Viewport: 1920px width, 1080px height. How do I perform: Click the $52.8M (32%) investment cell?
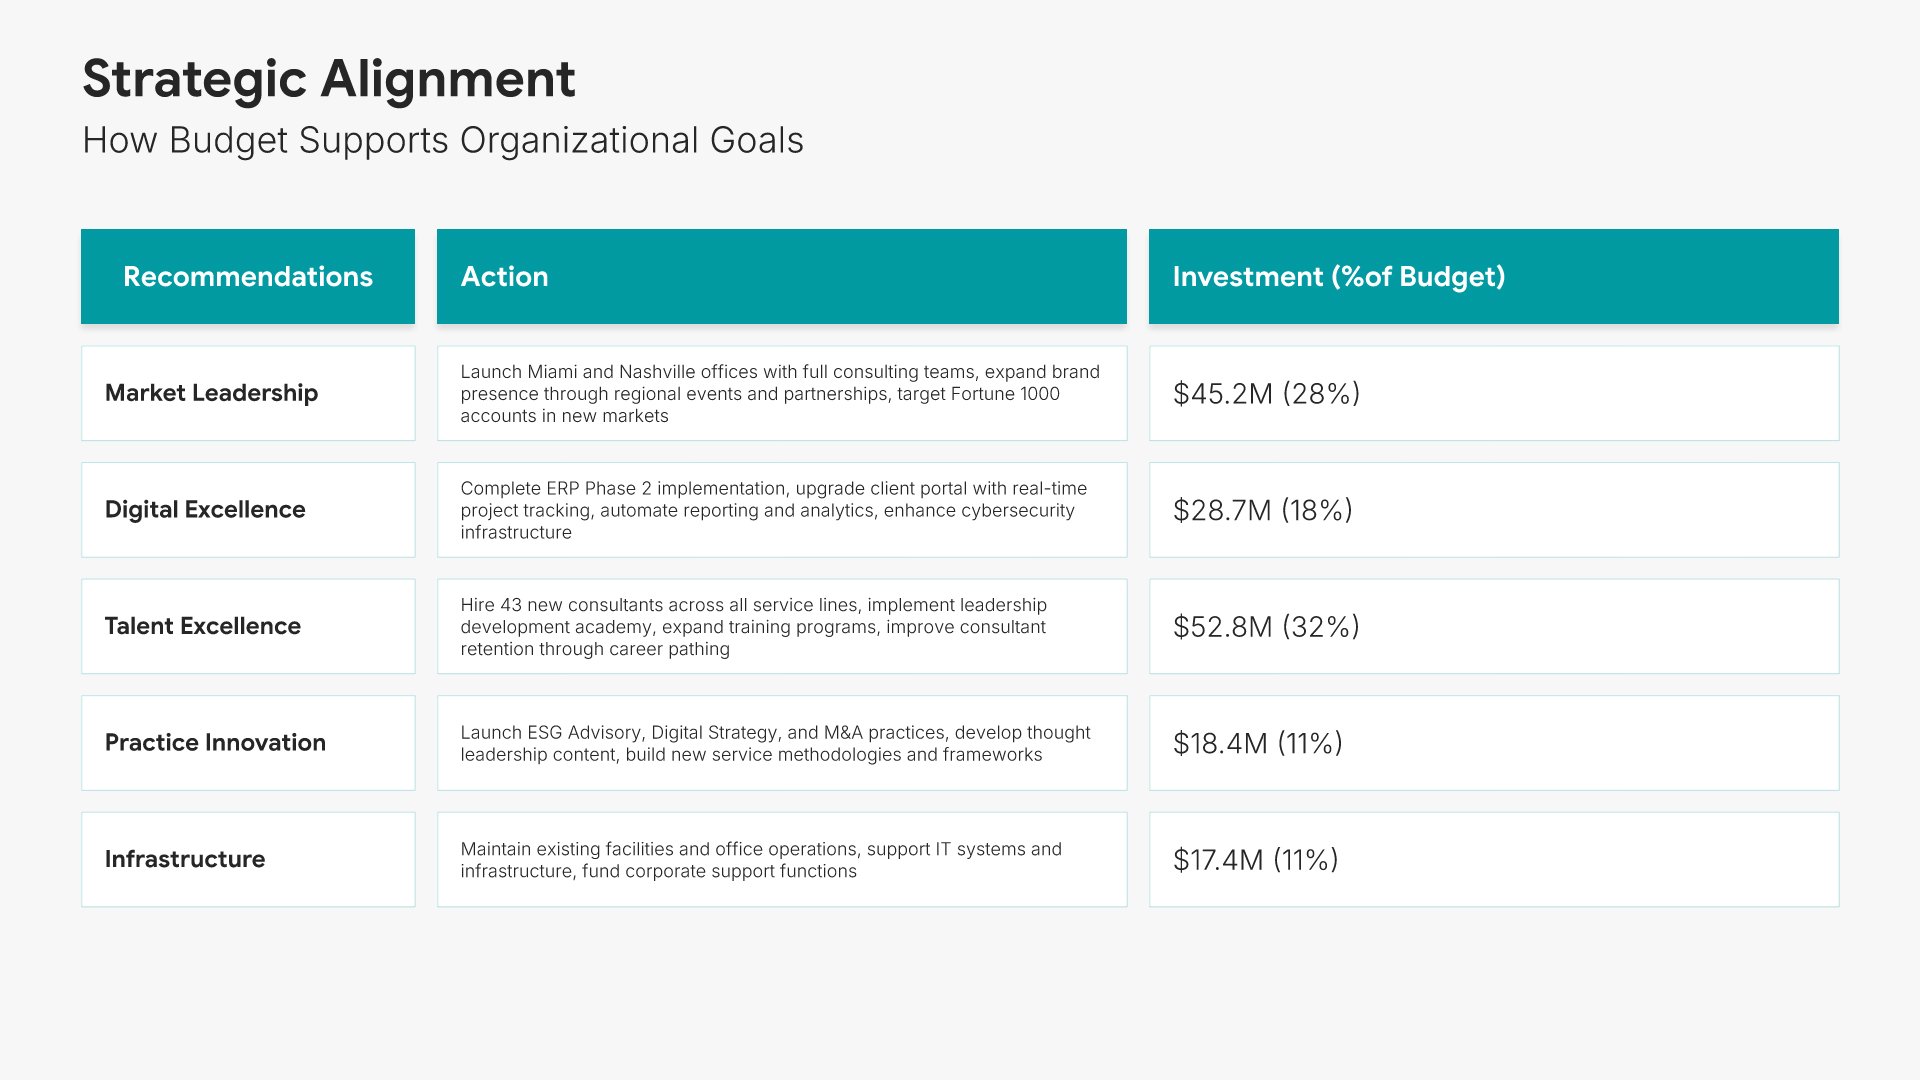tap(1266, 627)
